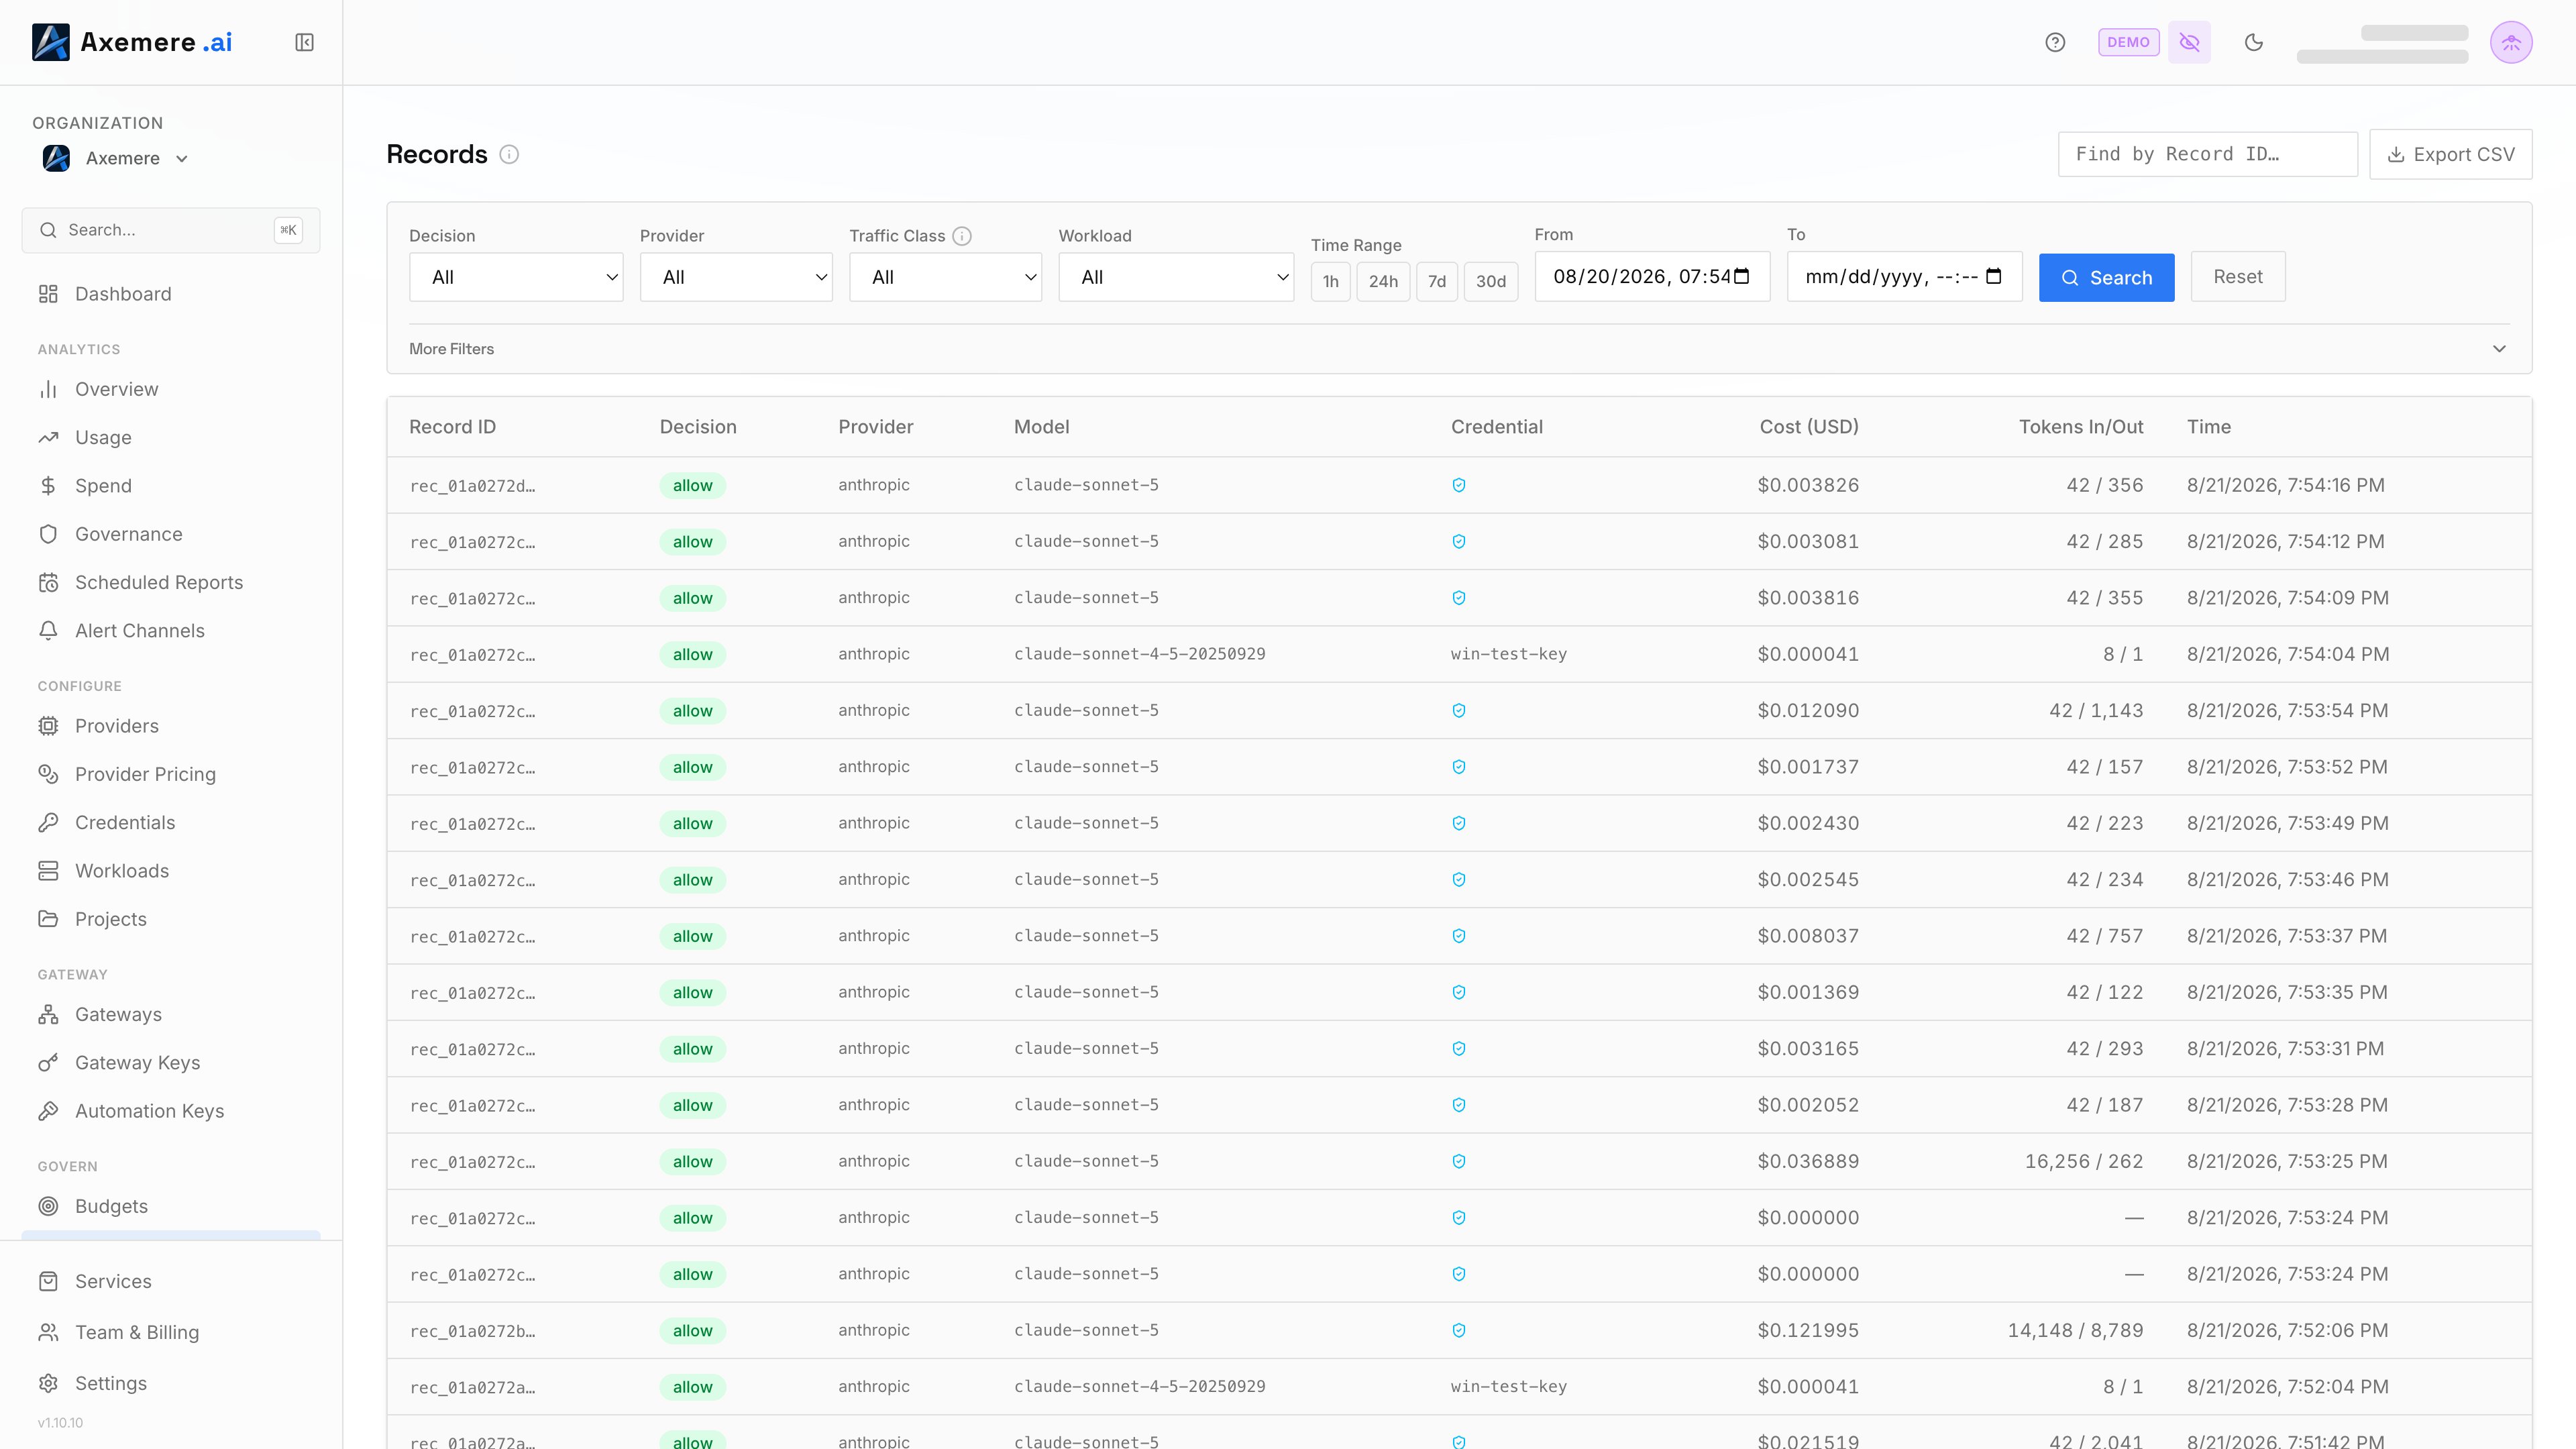
Task: Click the To date input field
Action: click(x=1904, y=276)
